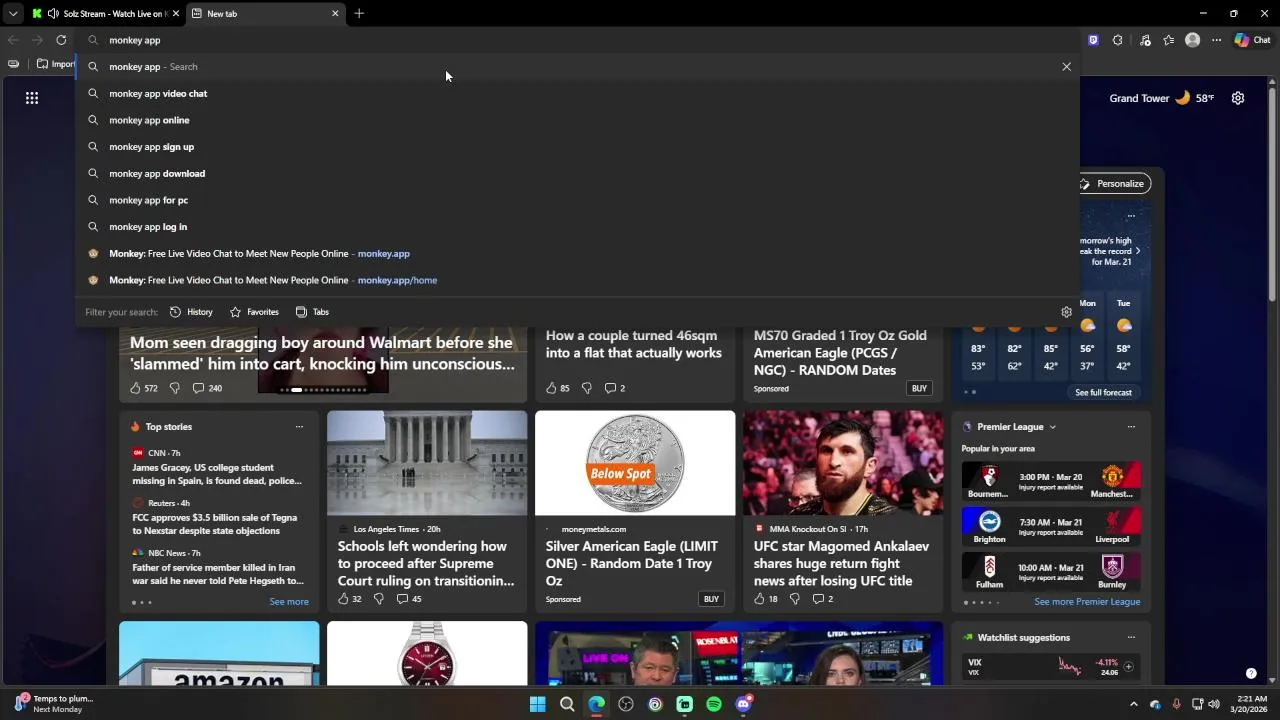This screenshot has width=1280, height=720.
Task: Choose suggestion 'monkey app for pc'
Action: tap(578, 200)
